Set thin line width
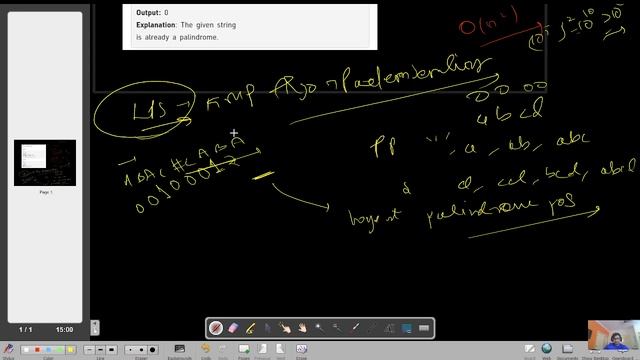This screenshot has width=640, height=360. click(89, 350)
